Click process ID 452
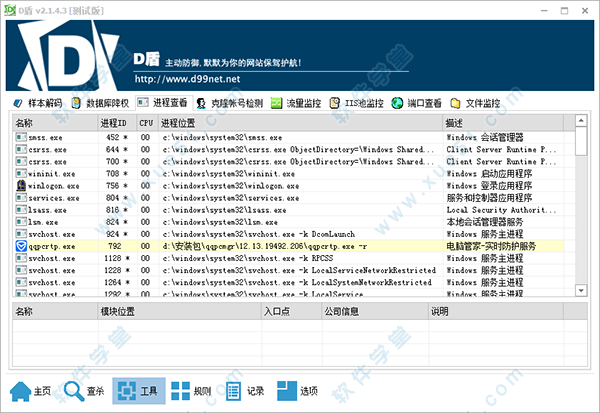Image resolution: width=600 pixels, height=413 pixels. [112, 137]
